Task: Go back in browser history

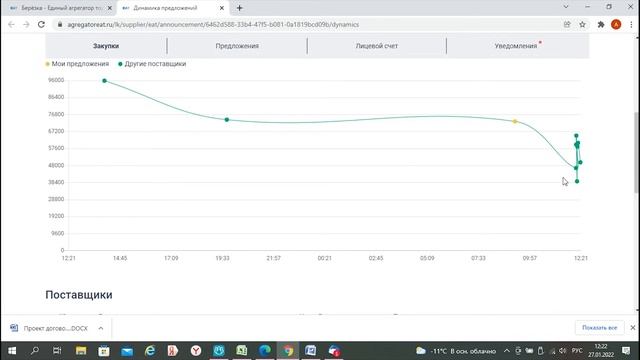Action: [x=11, y=24]
